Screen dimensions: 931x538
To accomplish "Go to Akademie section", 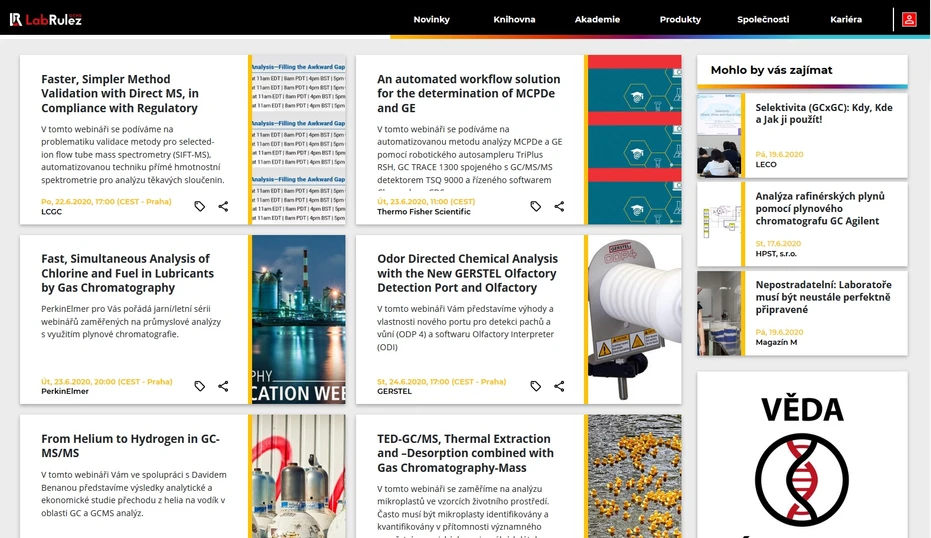I will [x=597, y=19].
